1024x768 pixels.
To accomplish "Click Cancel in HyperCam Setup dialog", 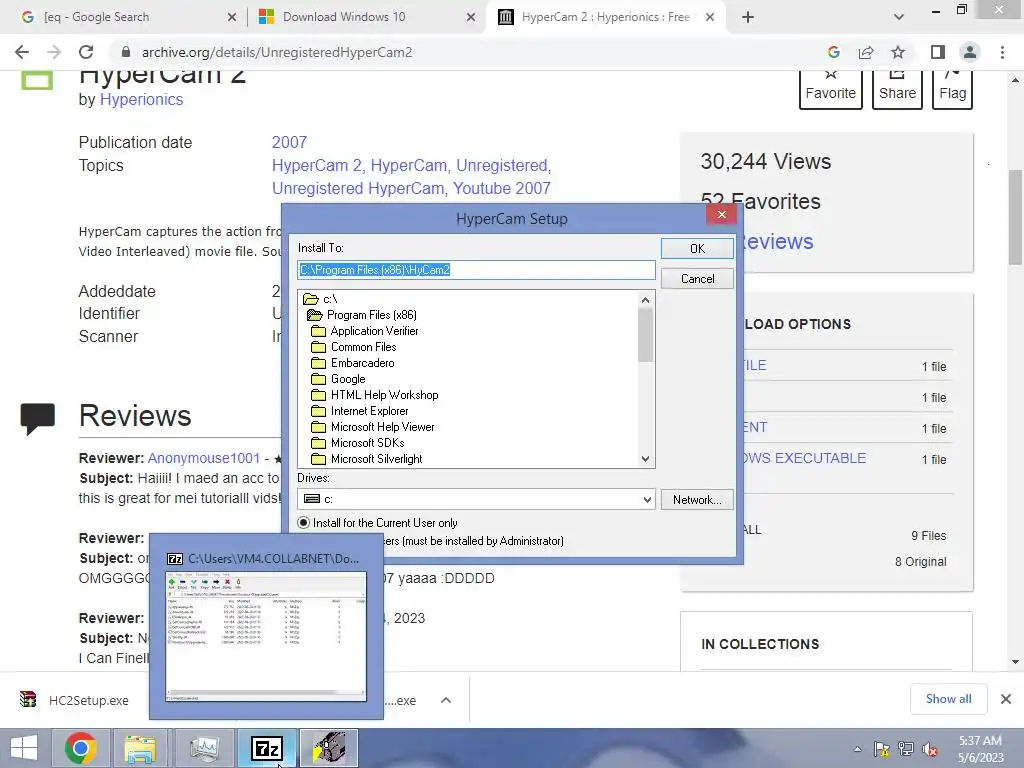I will (x=697, y=279).
